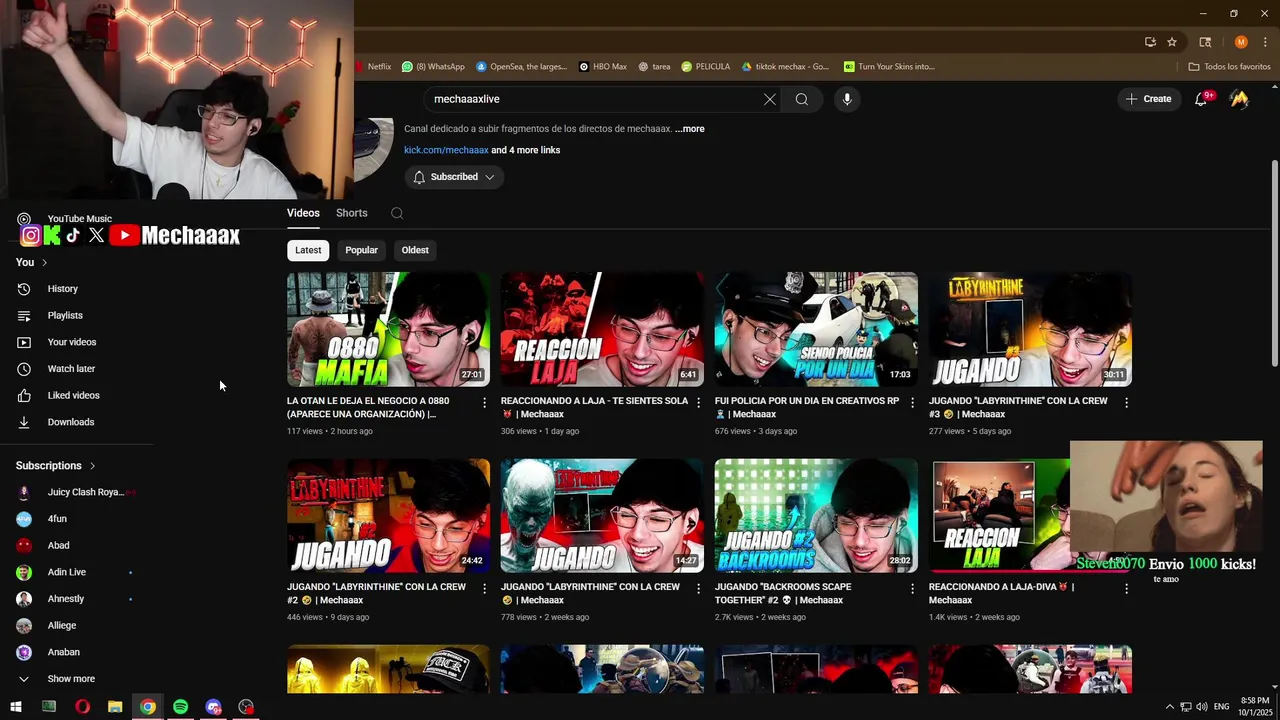This screenshot has height=720, width=1280.
Task: Open options for LABYRINTHINE #2 video
Action: pyautogui.click(x=484, y=588)
